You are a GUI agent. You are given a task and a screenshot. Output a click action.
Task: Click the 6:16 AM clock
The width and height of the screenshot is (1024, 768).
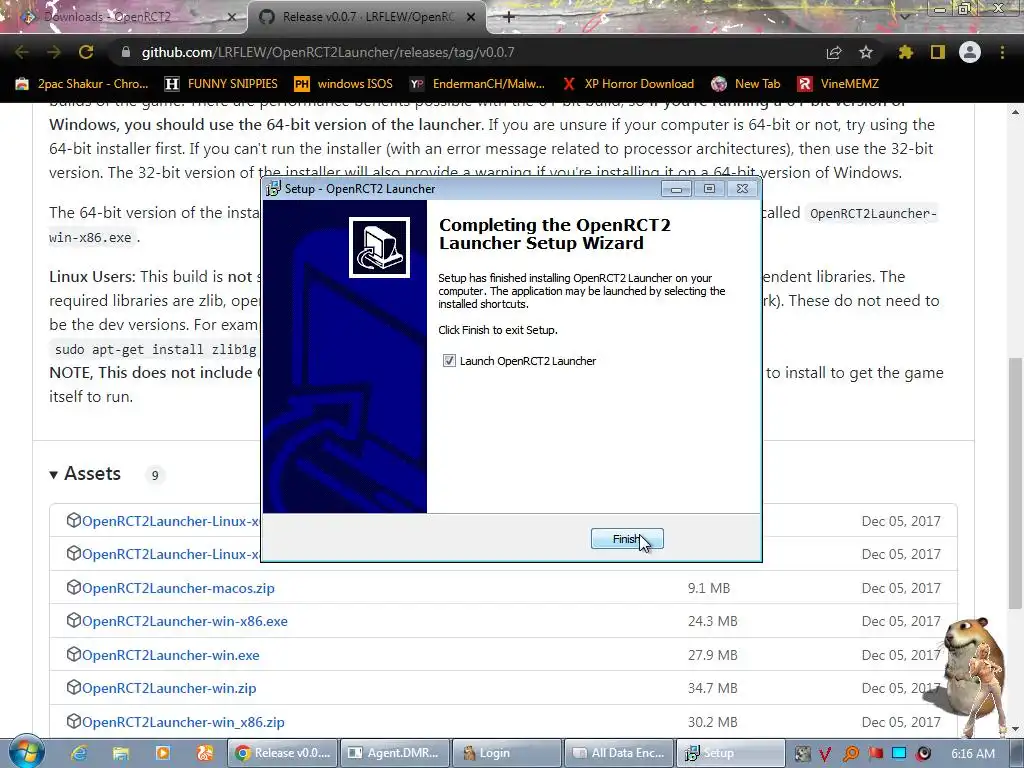(x=973, y=754)
